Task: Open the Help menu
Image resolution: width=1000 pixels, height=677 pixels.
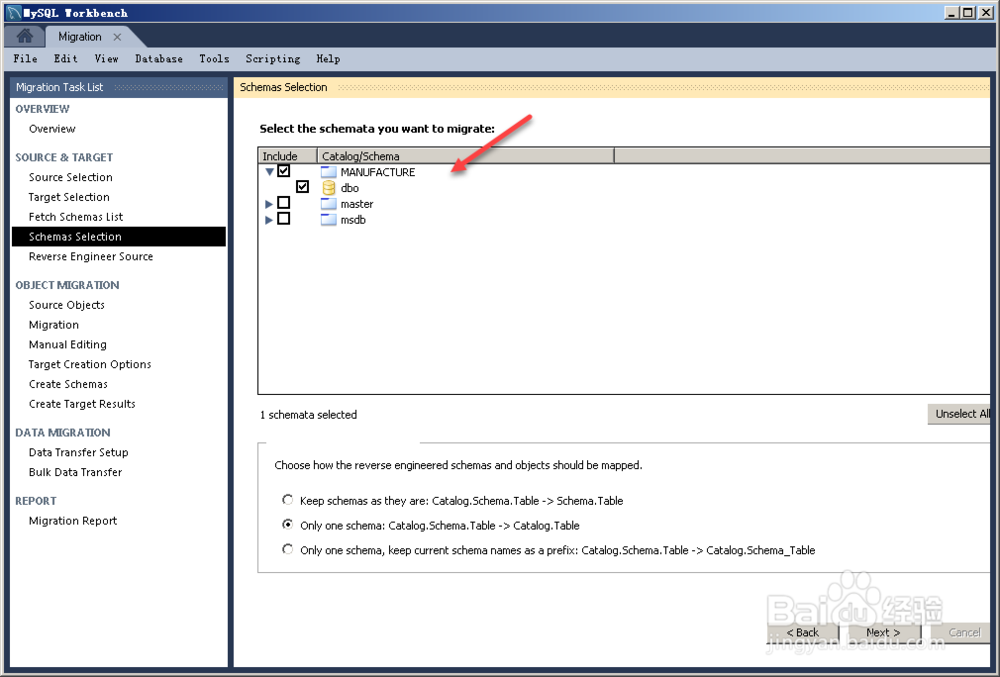Action: [328, 59]
